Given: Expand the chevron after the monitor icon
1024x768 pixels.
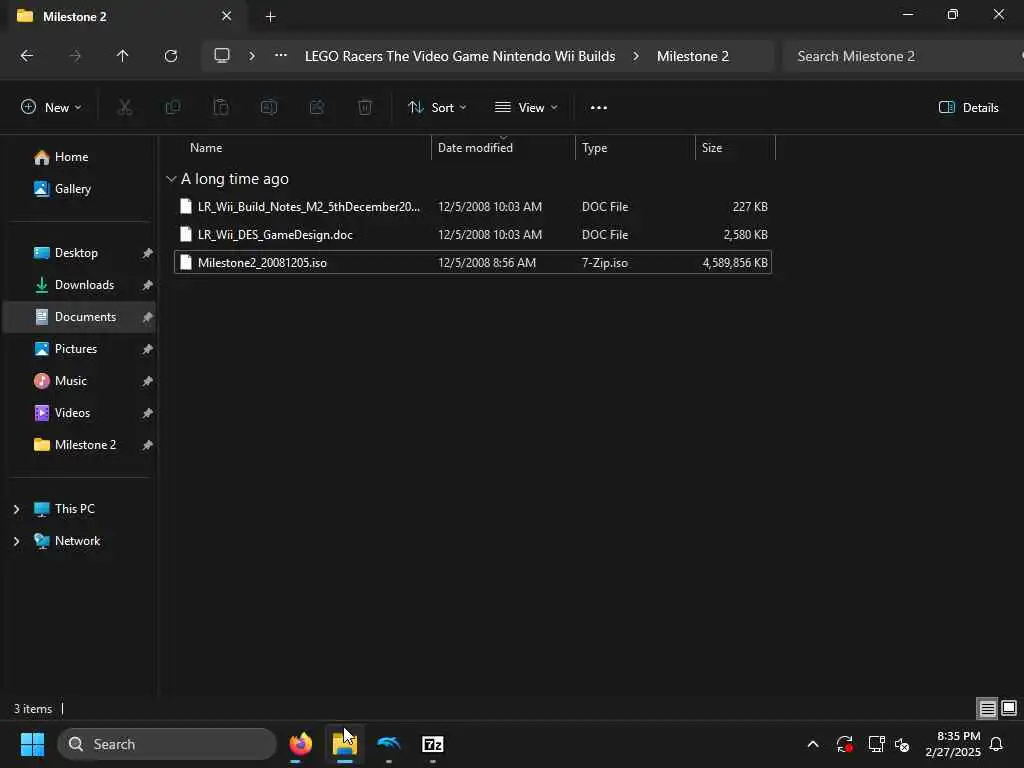Looking at the screenshot, I should coord(251,56).
